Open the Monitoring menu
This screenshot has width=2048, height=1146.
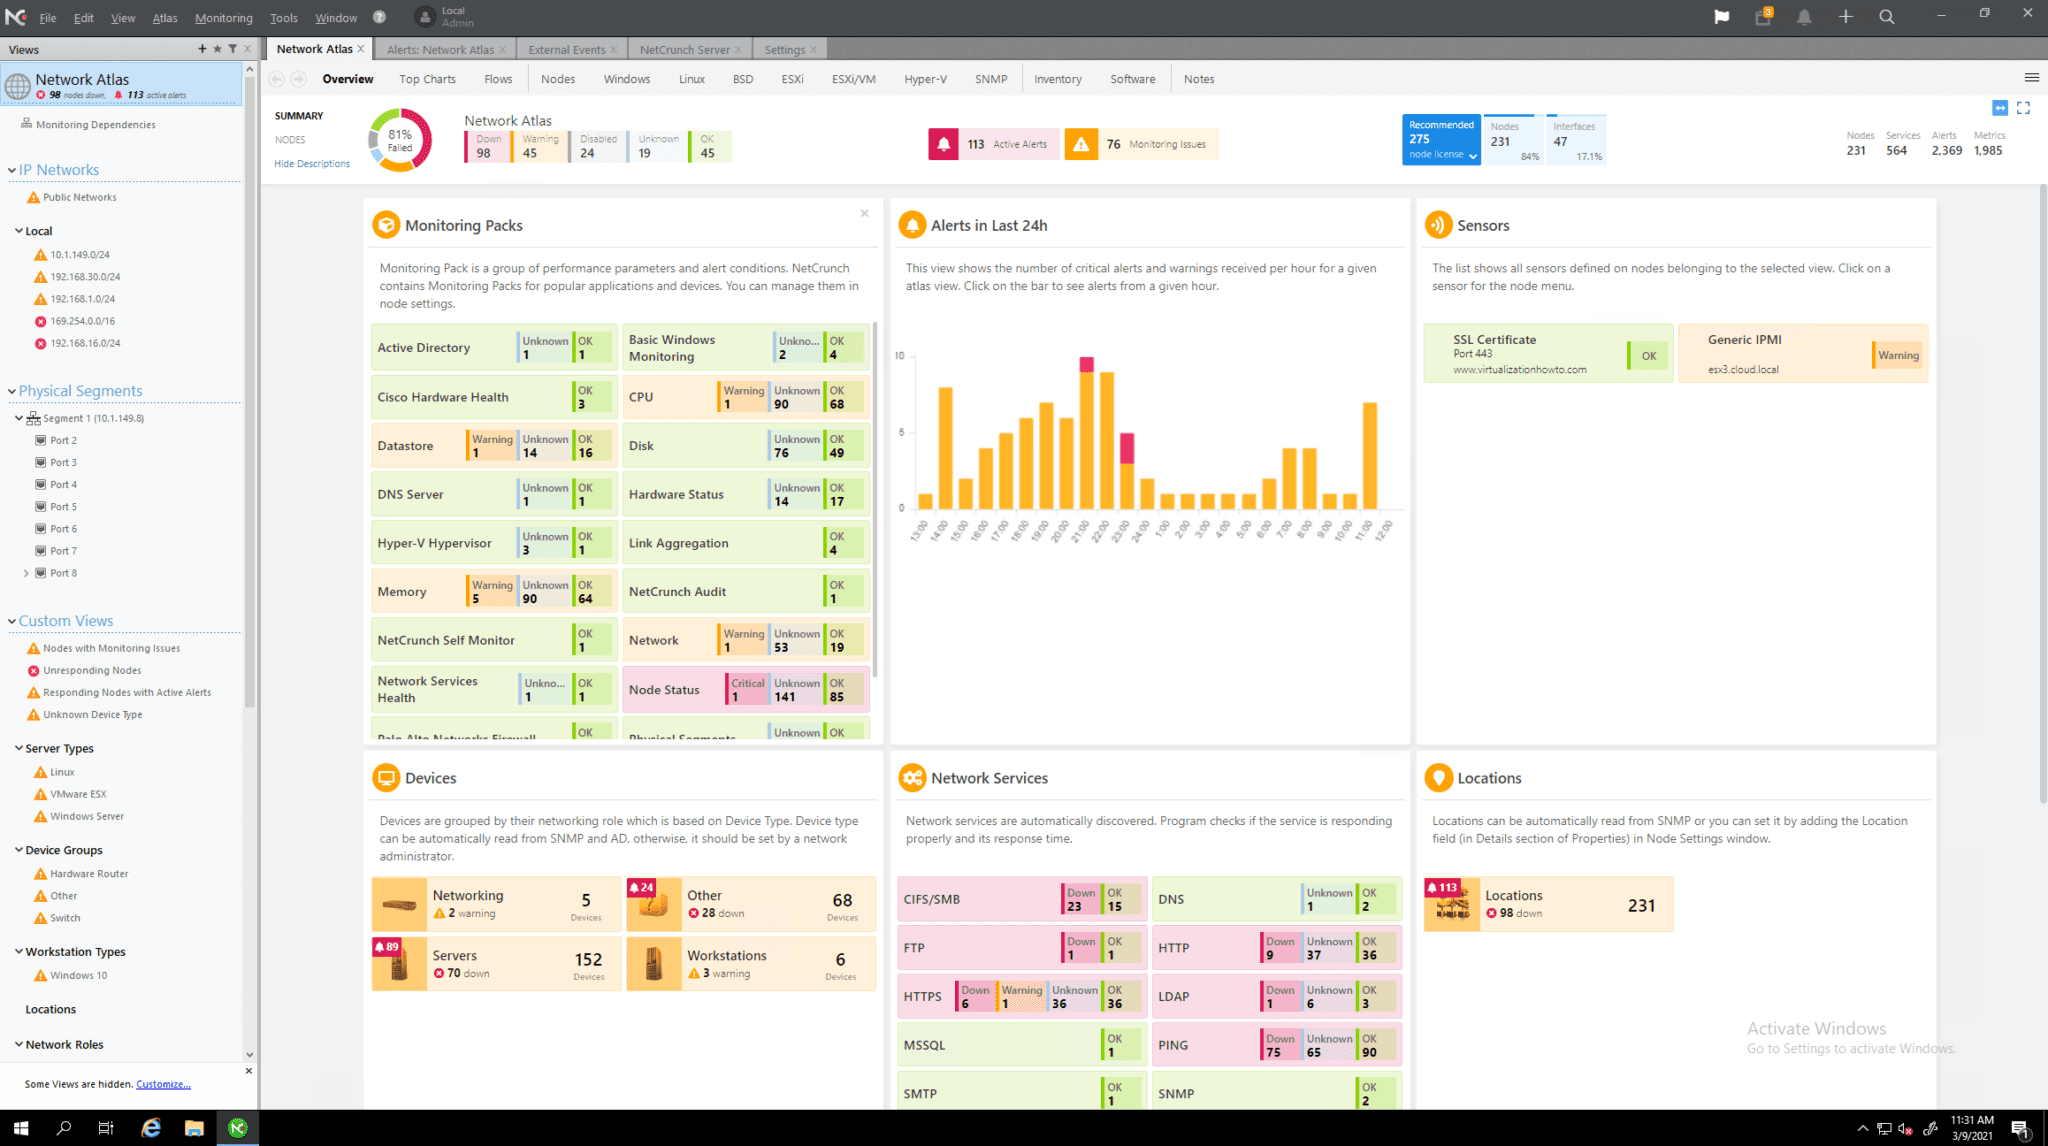(222, 17)
